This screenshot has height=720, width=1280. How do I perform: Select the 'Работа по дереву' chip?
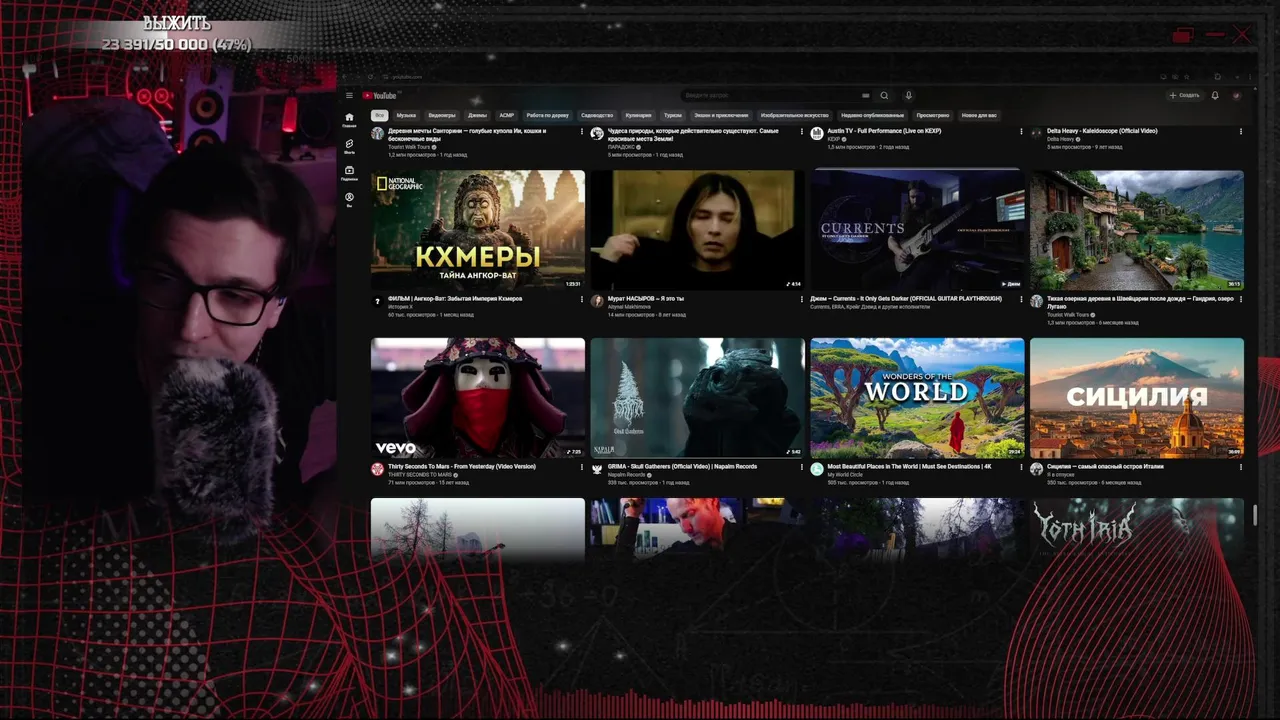[548, 115]
